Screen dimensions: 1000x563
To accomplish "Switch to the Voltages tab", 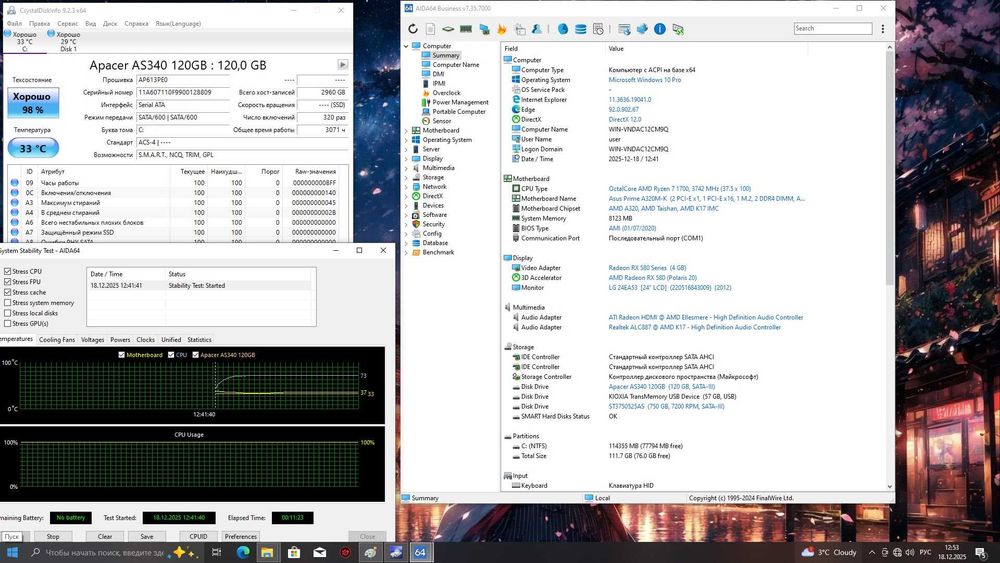I will tap(92, 340).
